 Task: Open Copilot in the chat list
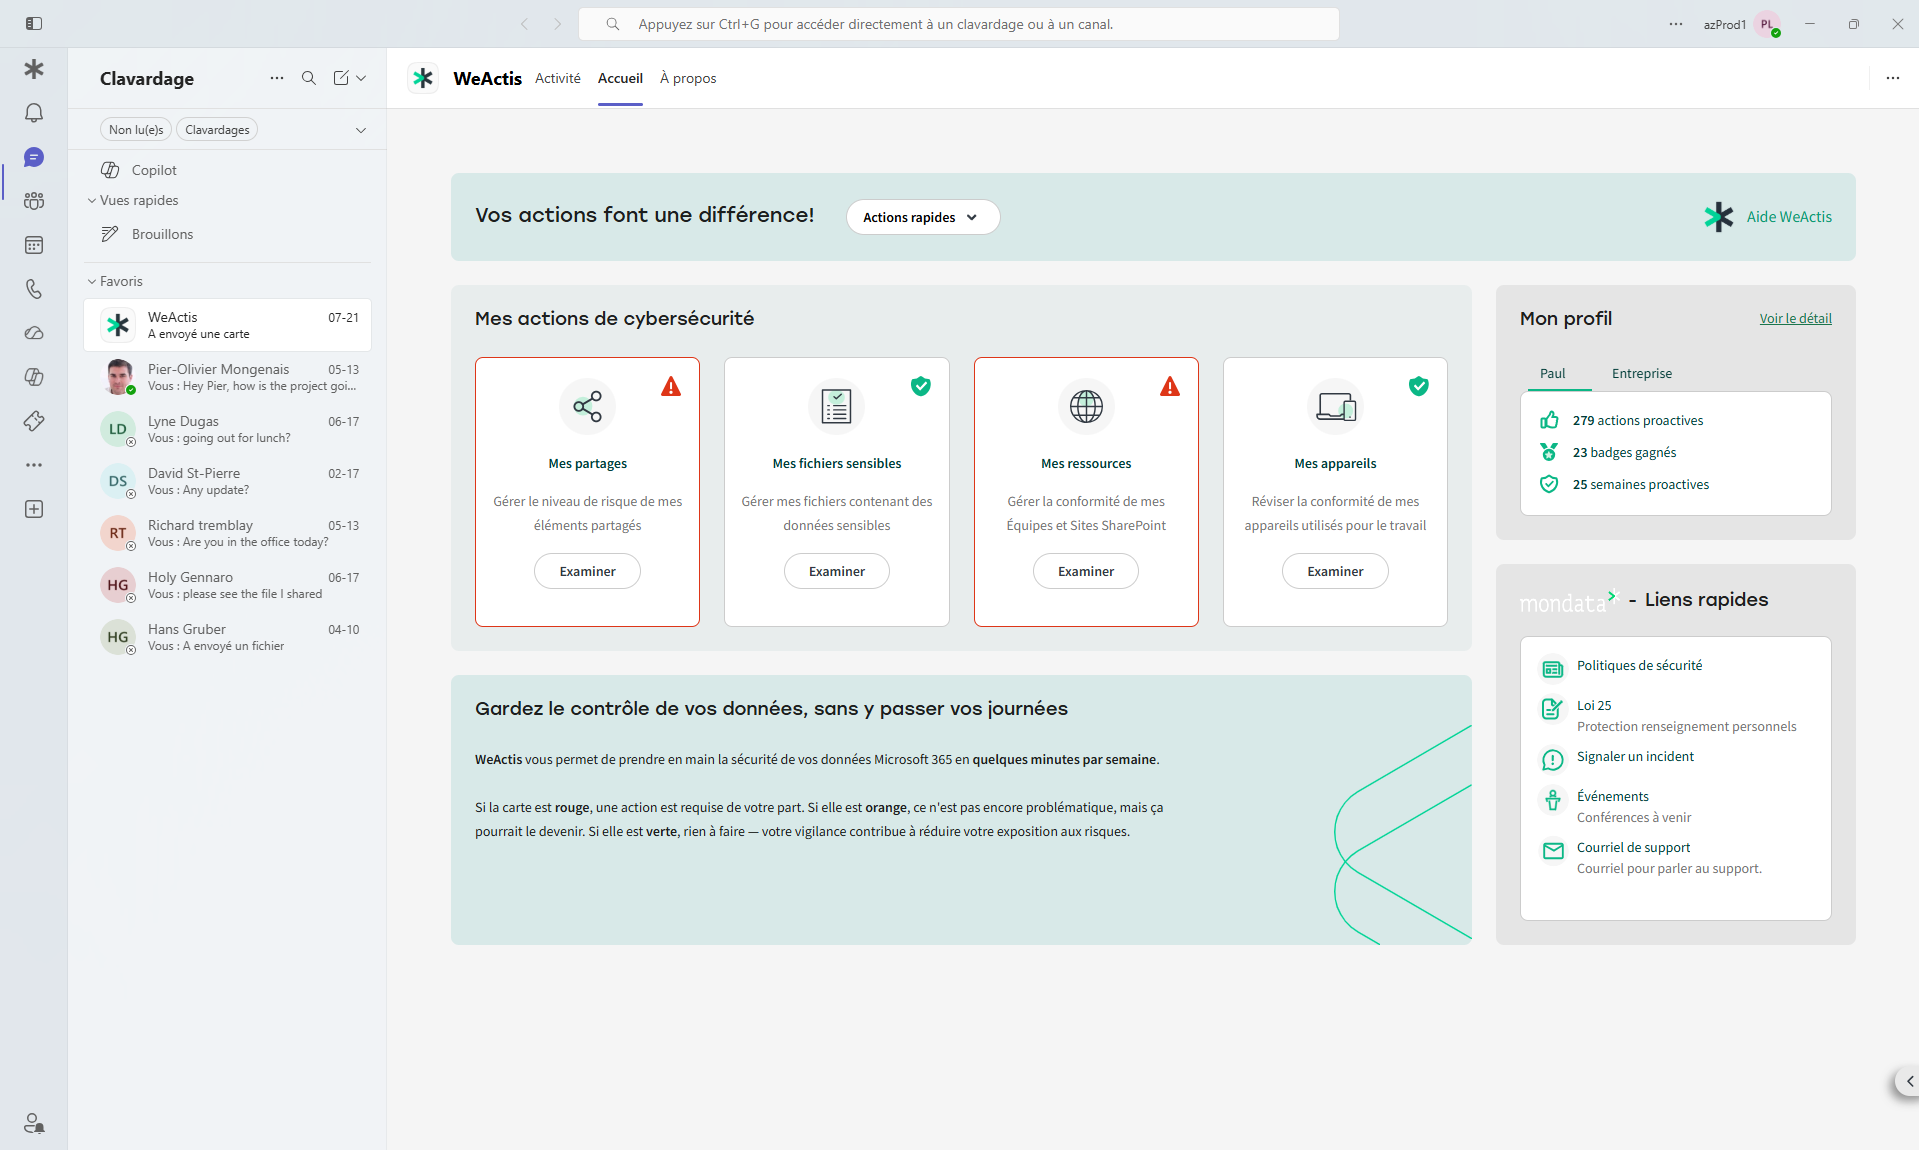point(228,170)
